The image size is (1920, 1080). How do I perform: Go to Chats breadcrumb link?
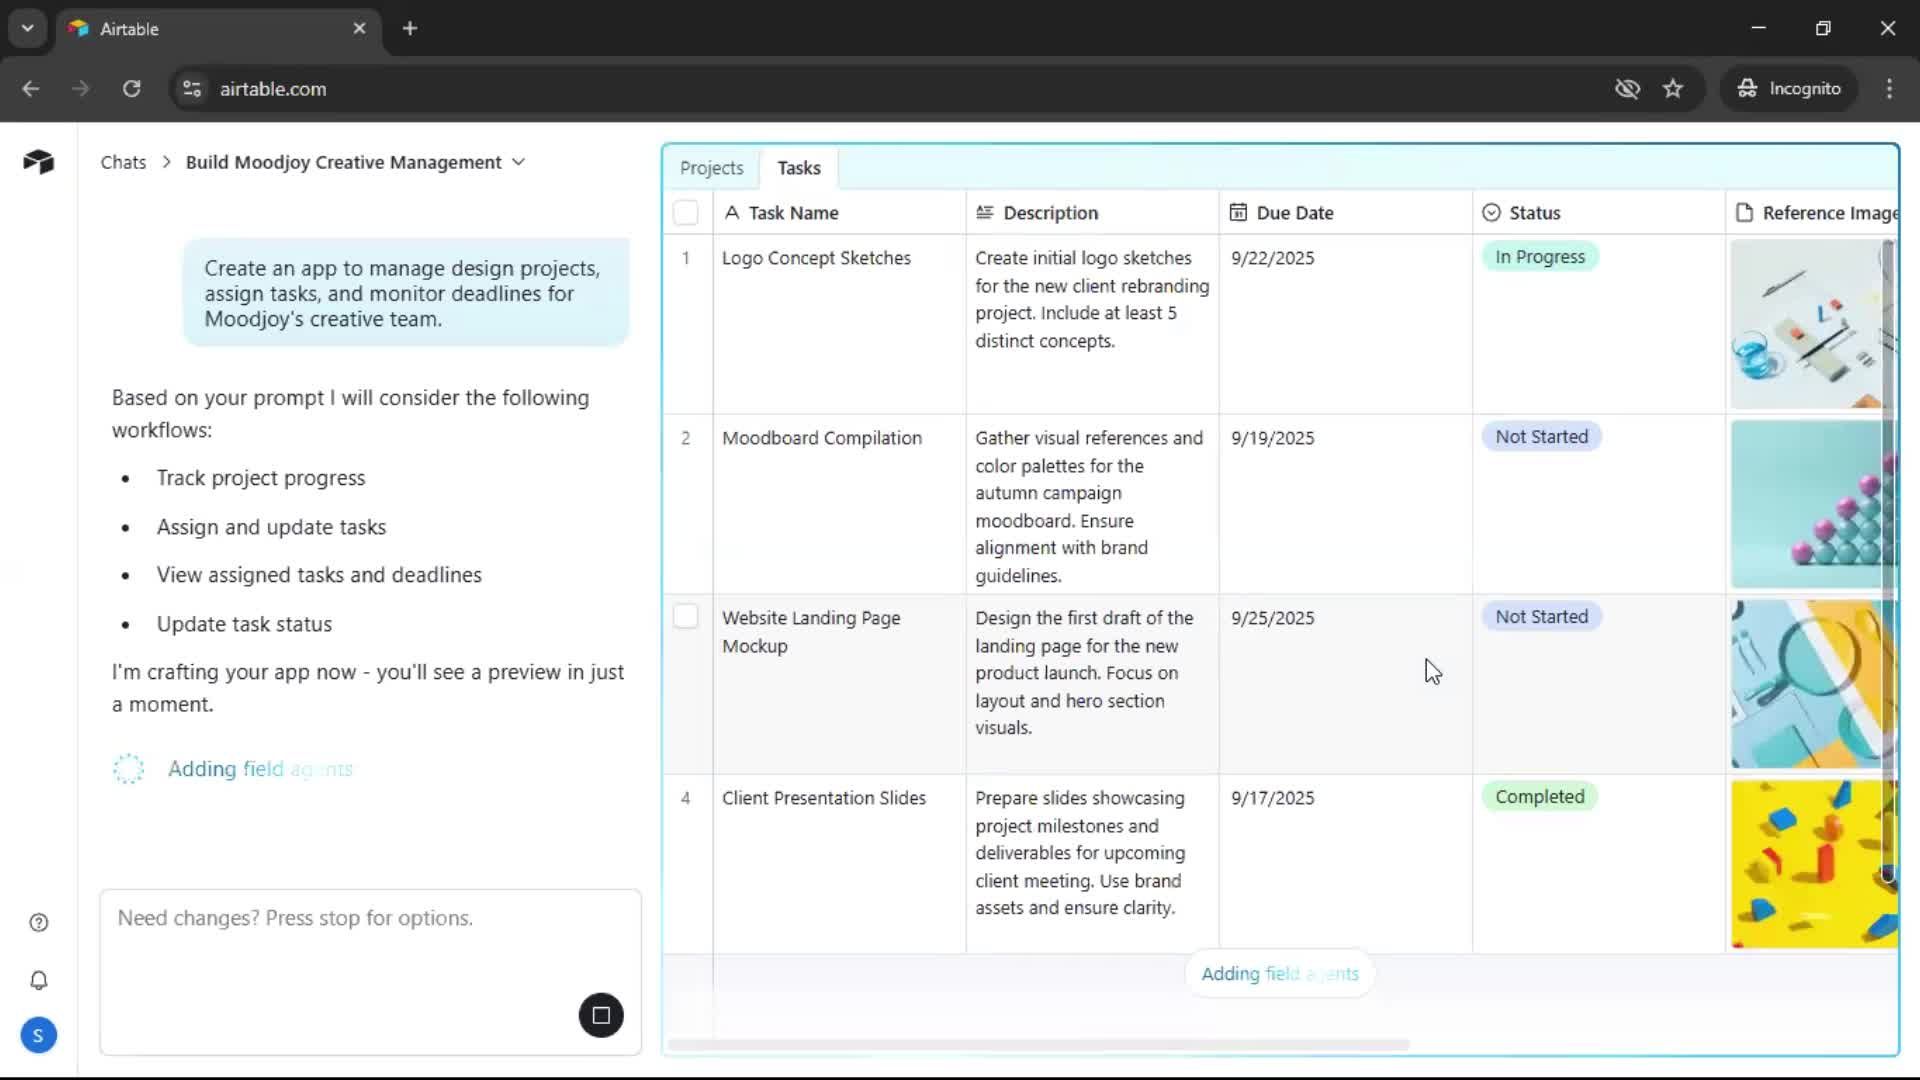click(x=123, y=162)
